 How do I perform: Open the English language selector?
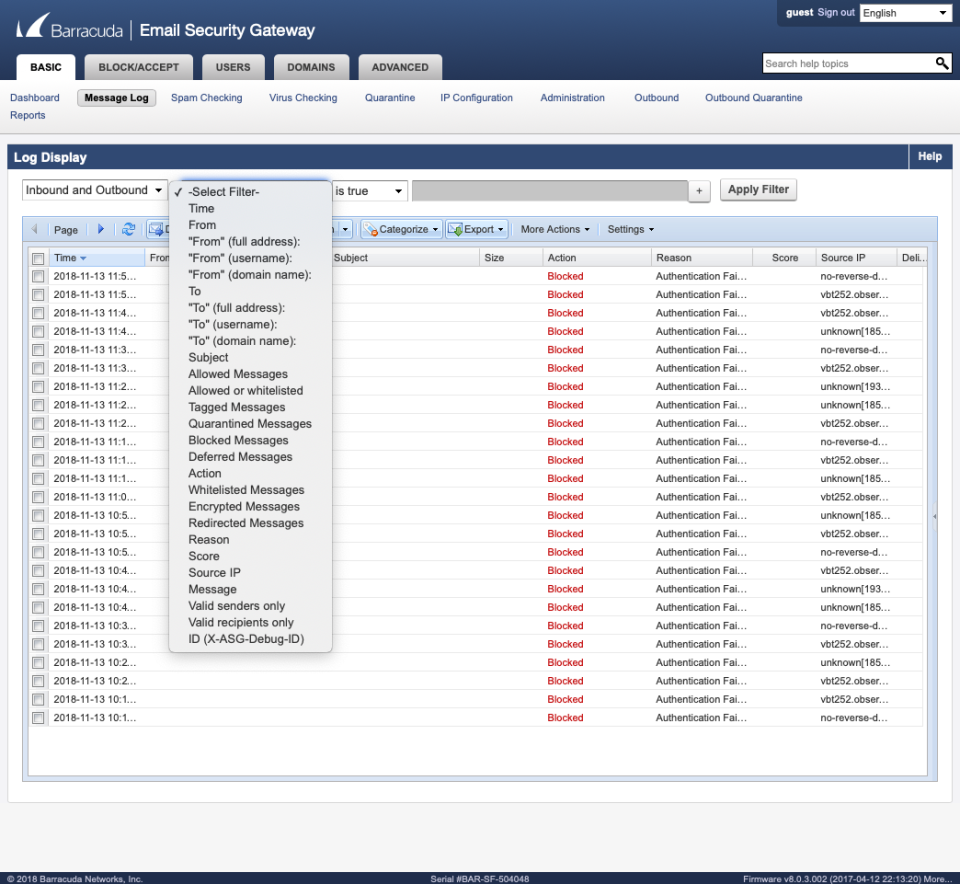pyautogui.click(x=905, y=13)
